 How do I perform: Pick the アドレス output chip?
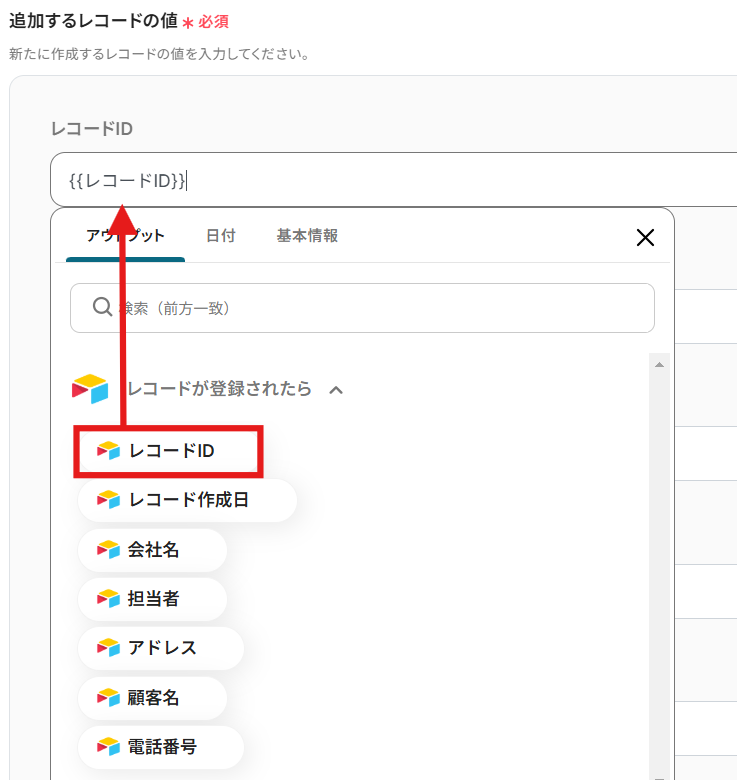pyautogui.click(x=161, y=648)
